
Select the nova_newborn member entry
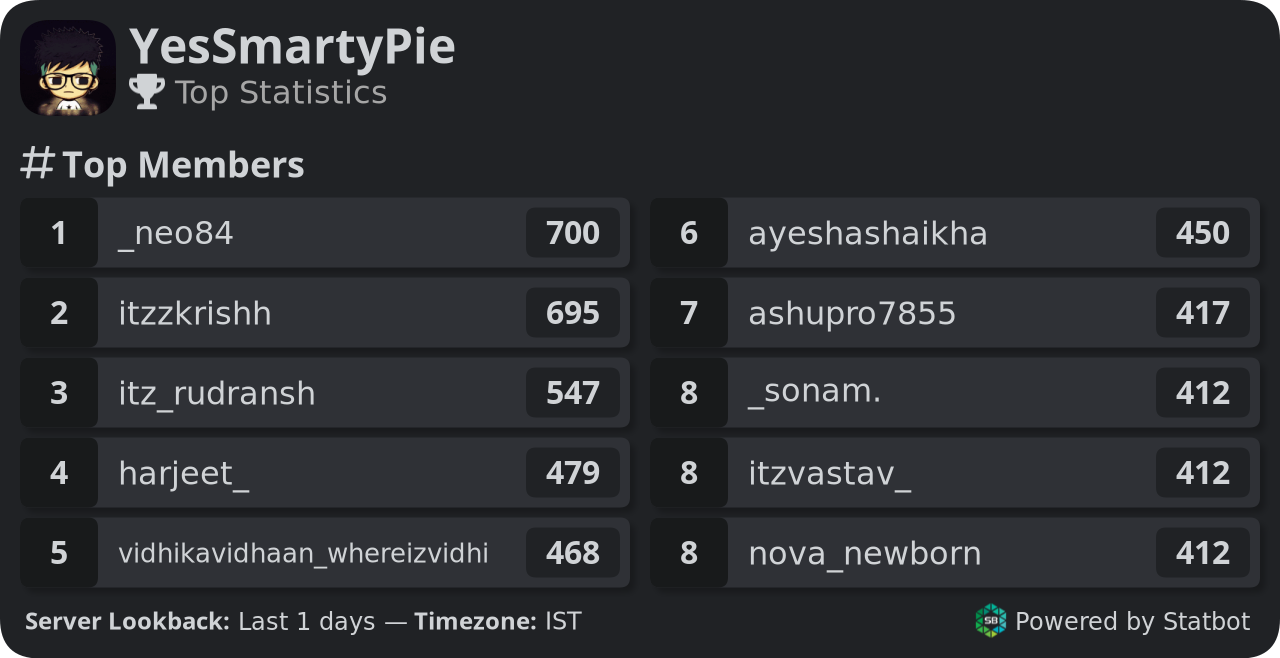pyautogui.click(x=955, y=553)
